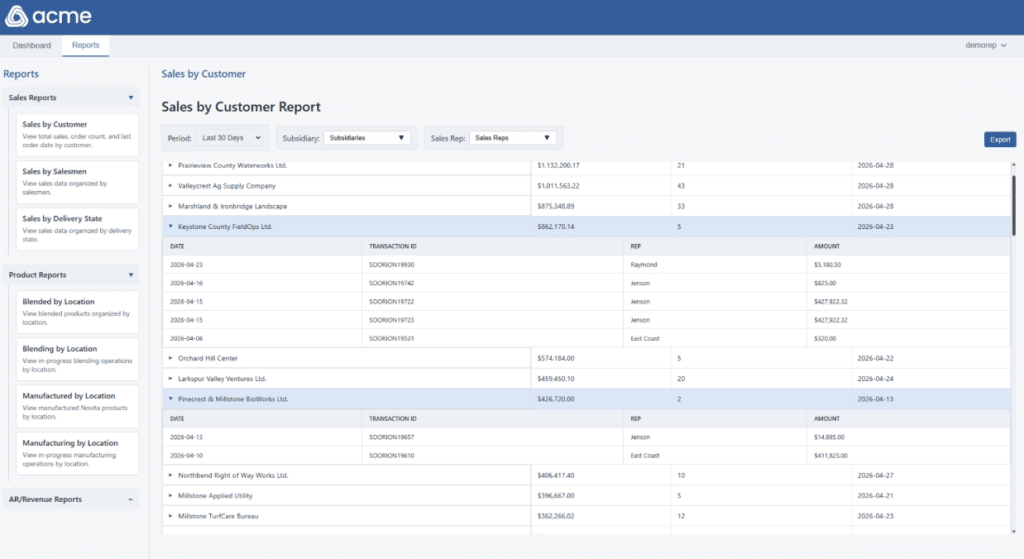Screen dimensions: 1024x559
Task: Expand the Prairieview County Waterworks Ltd. row
Action: coord(170,165)
